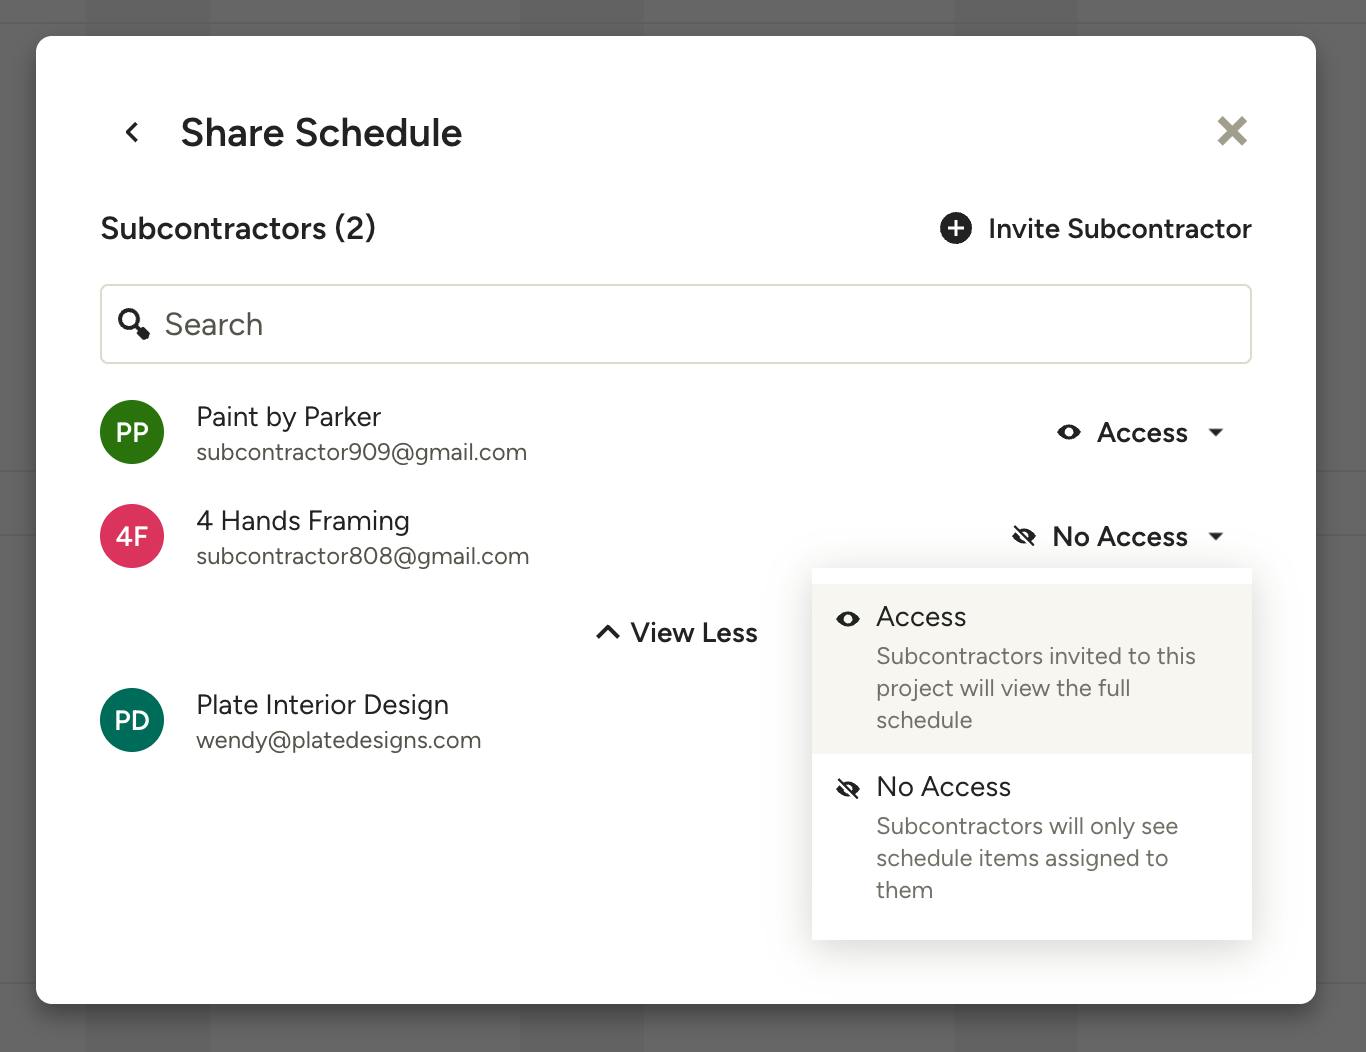This screenshot has height=1052, width=1366.
Task: Click the Invite Subcontractor link text
Action: click(x=1119, y=228)
